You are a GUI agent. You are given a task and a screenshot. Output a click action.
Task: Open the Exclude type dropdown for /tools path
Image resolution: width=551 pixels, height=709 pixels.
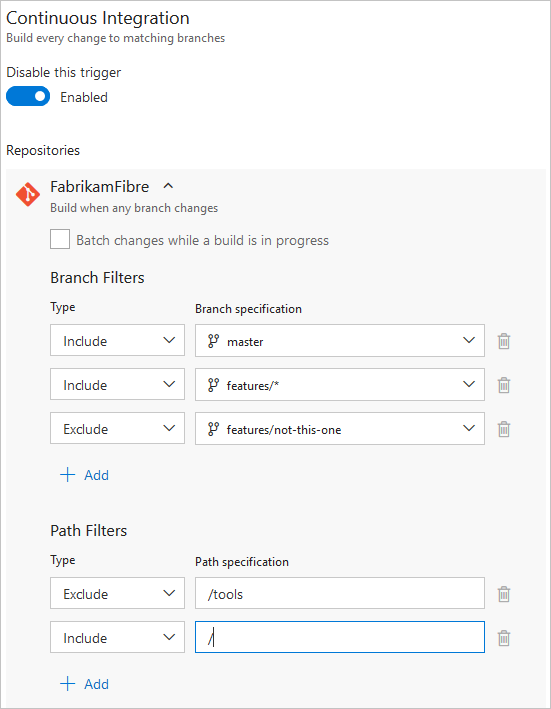pyautogui.click(x=118, y=593)
